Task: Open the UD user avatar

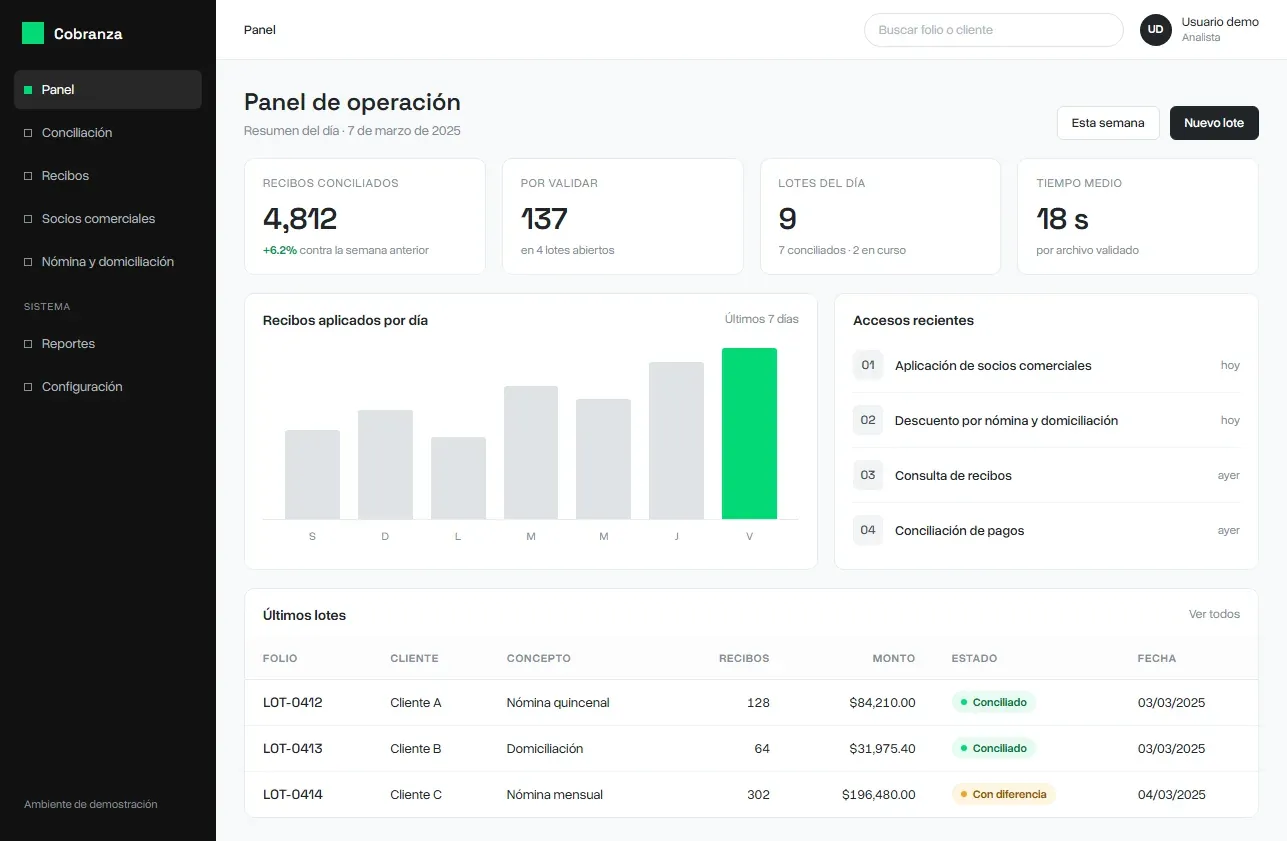Action: (1155, 30)
